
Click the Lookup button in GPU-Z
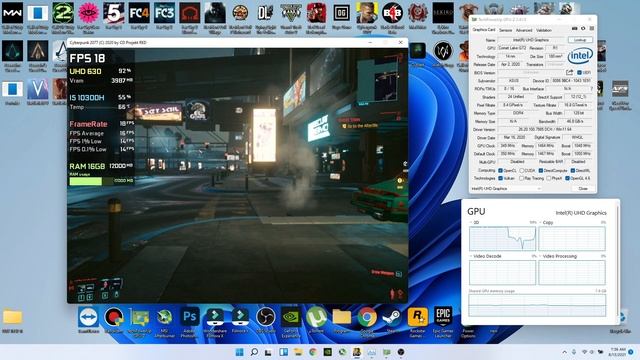click(580, 40)
